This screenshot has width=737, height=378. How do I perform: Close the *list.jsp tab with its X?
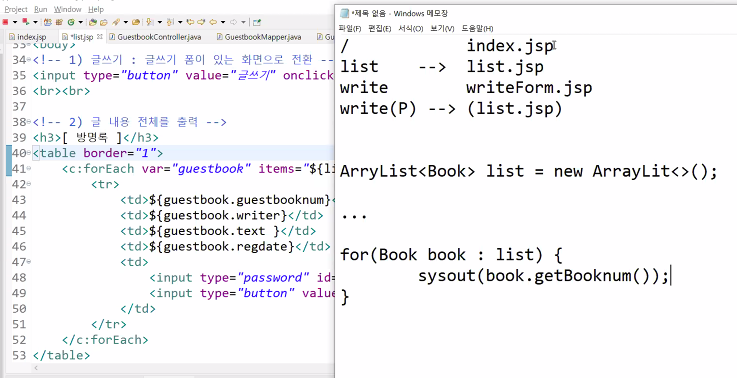pos(100,36)
